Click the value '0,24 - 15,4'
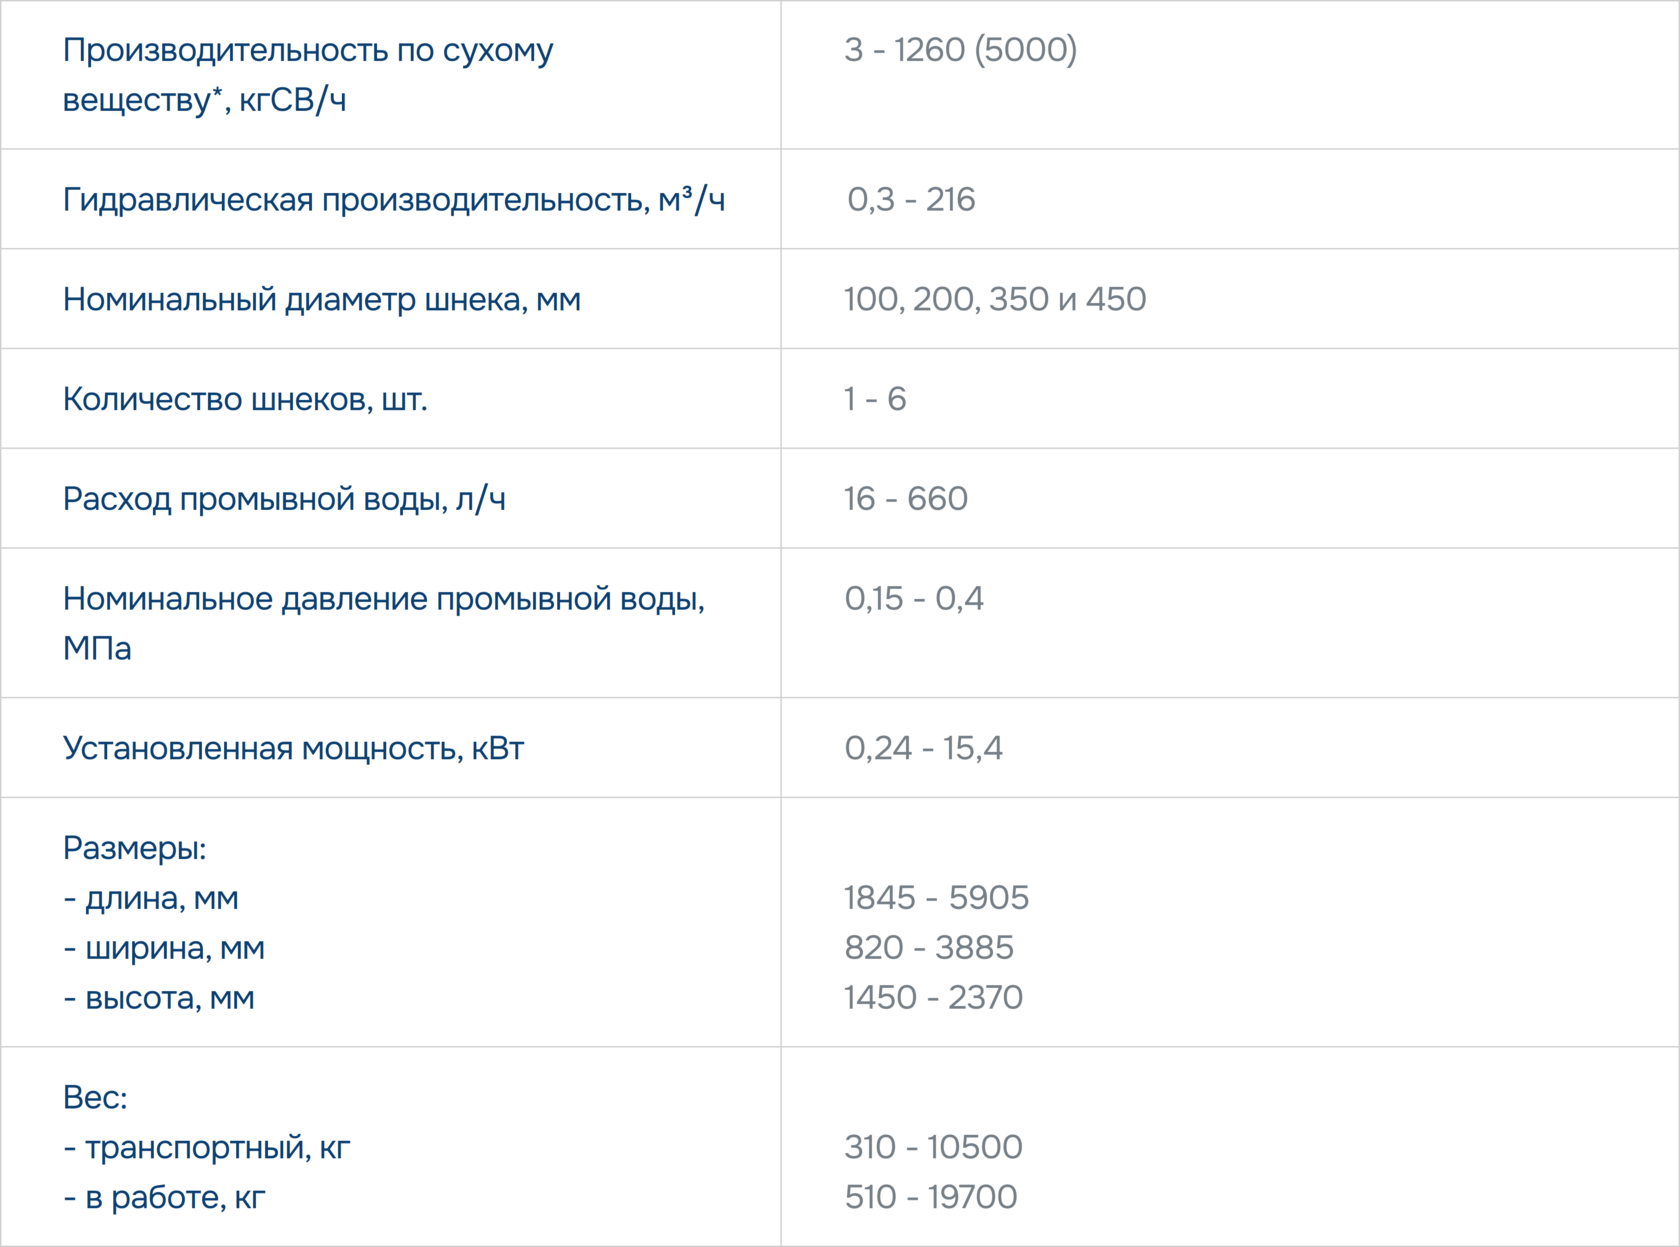 coord(923,748)
